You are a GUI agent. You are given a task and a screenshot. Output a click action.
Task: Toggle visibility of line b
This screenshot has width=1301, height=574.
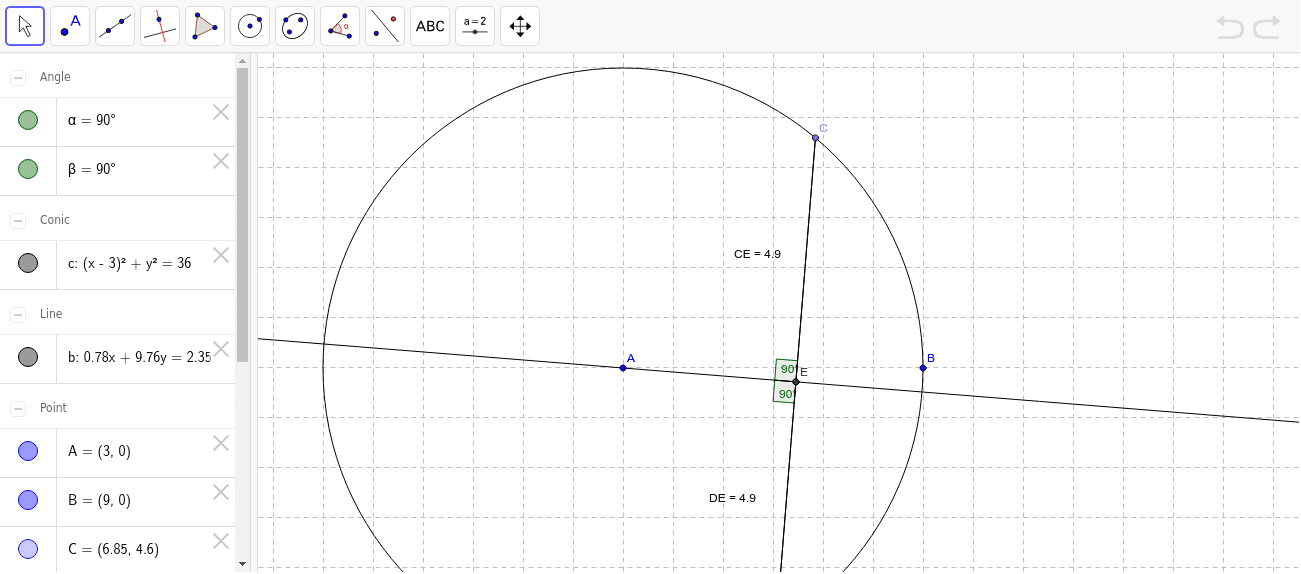coord(28,357)
